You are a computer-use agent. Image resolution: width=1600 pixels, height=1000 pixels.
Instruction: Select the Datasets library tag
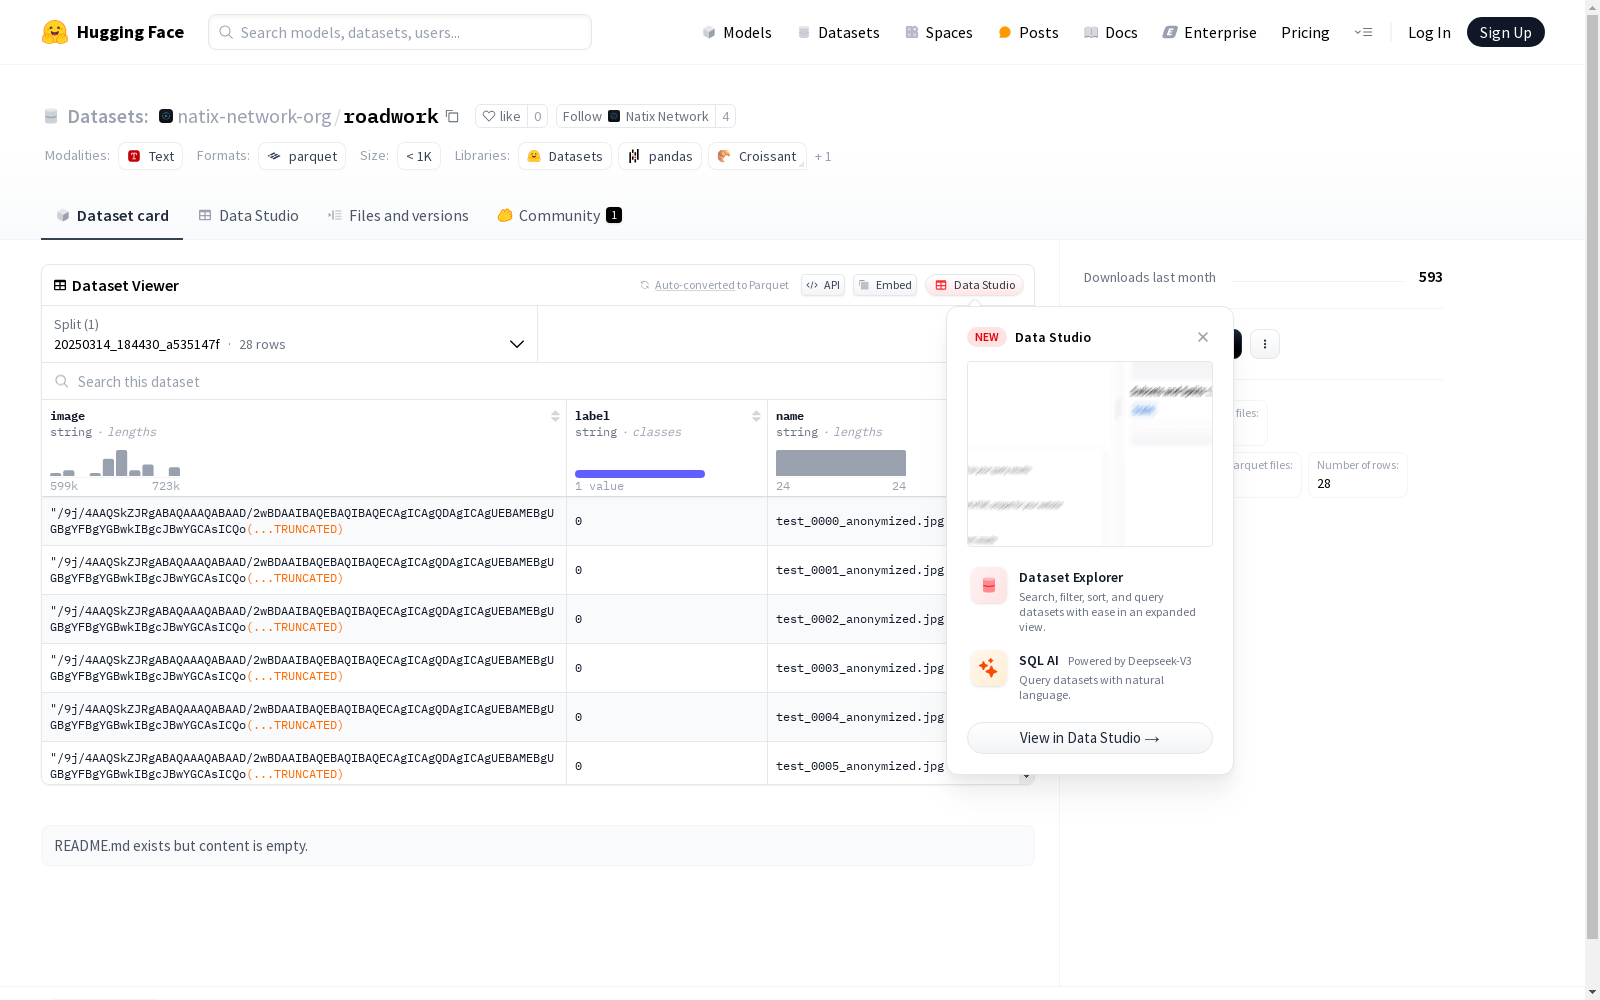coord(565,156)
